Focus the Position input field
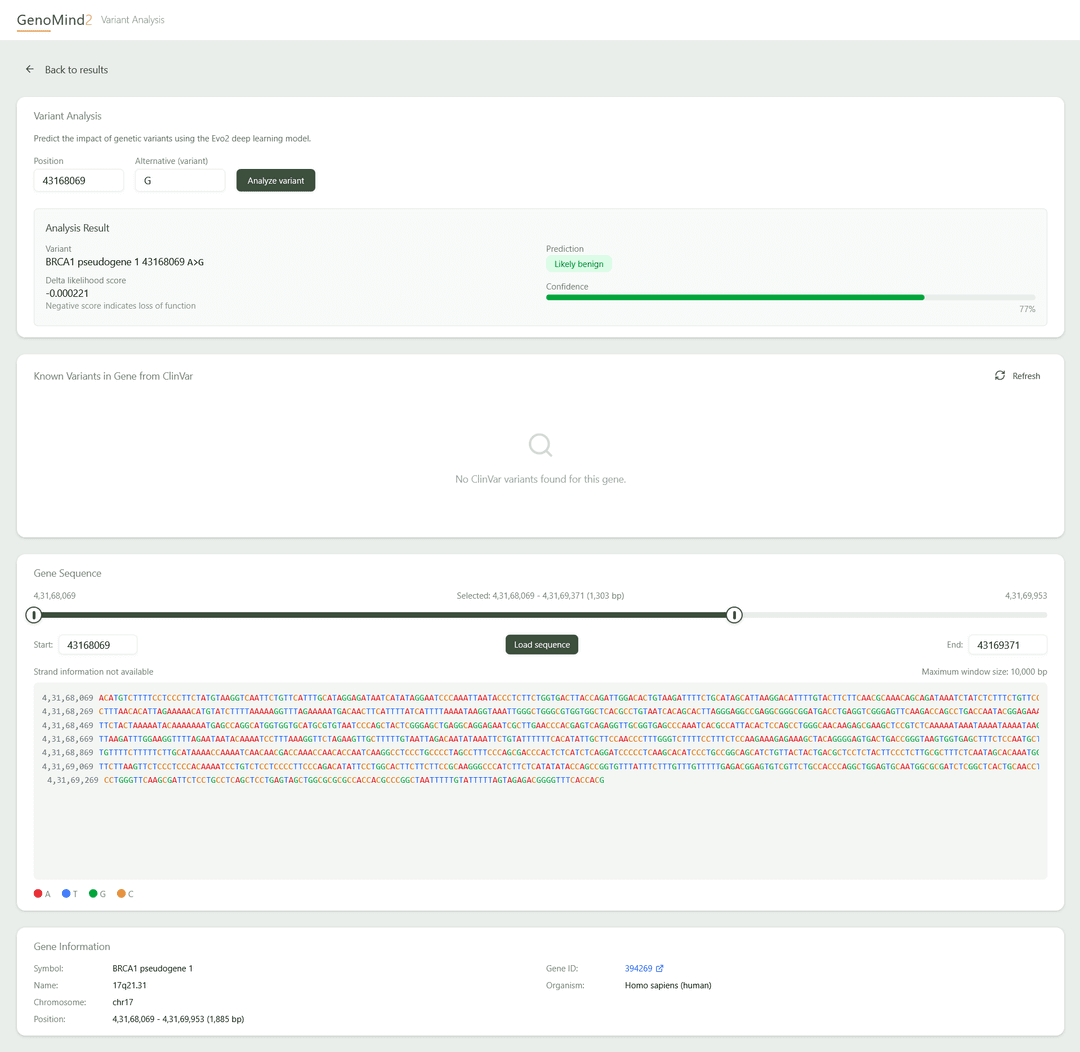The height and width of the screenshot is (1052, 1080). 79,181
